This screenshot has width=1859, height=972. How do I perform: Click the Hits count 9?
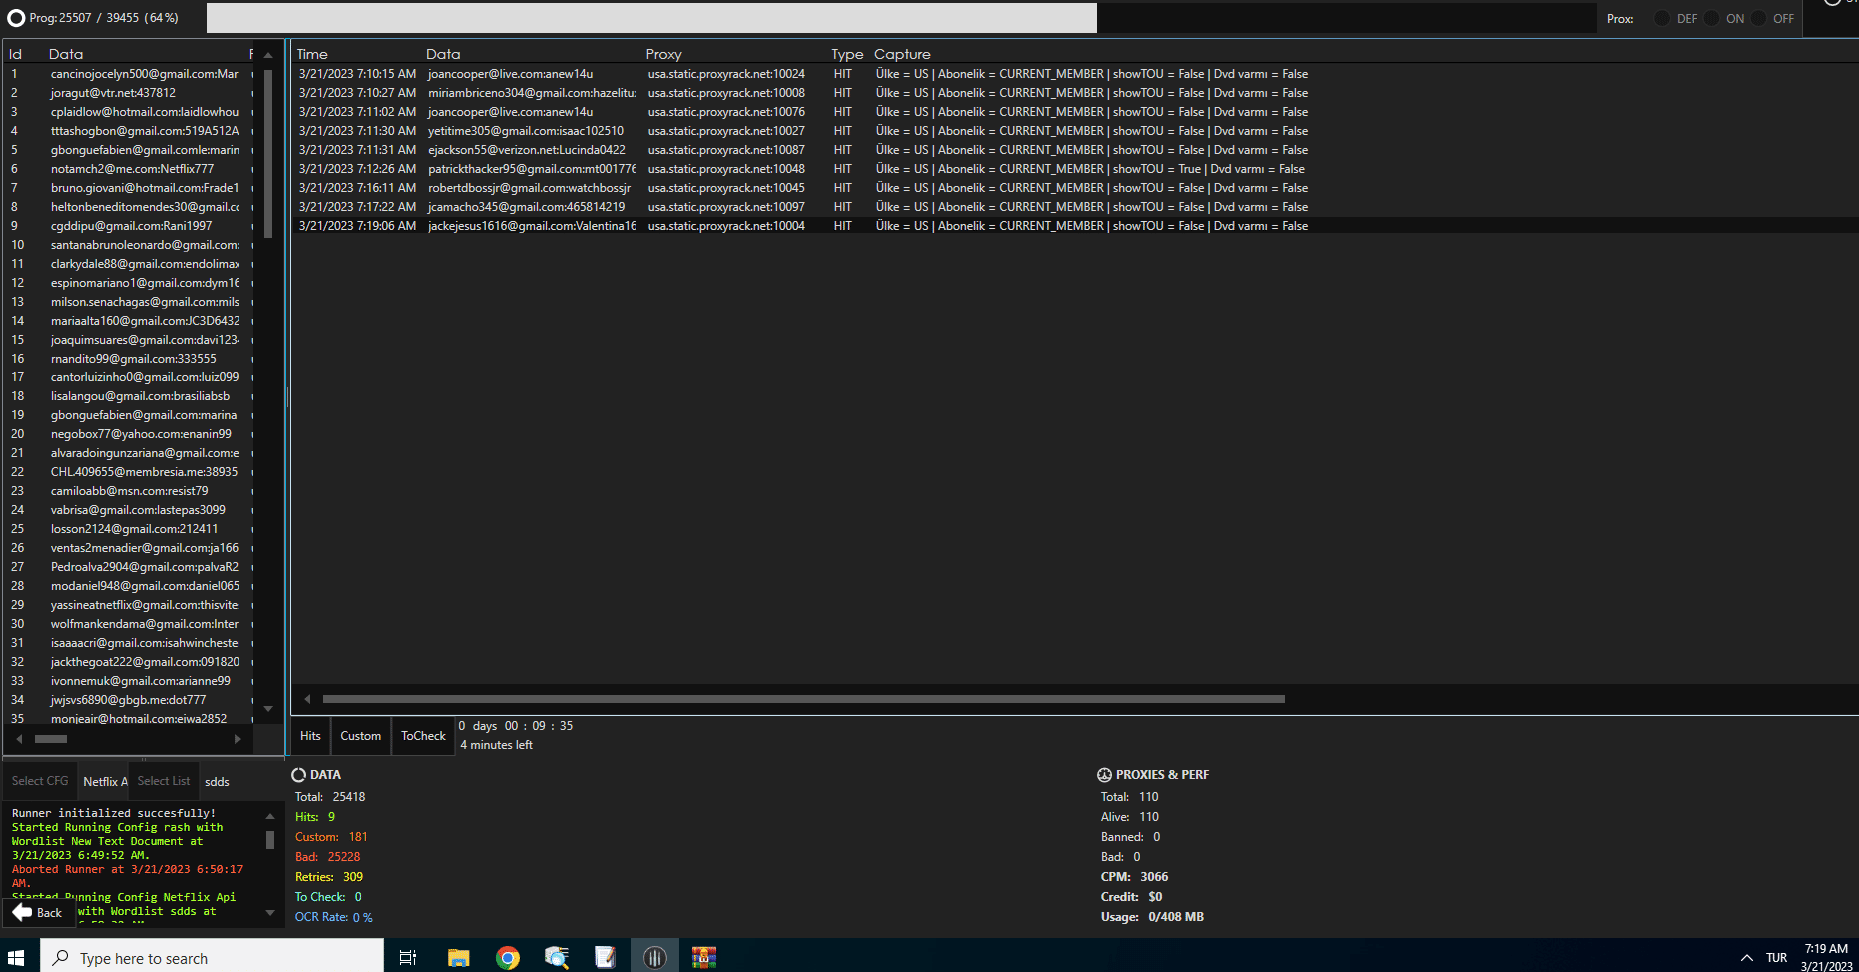tap(332, 817)
